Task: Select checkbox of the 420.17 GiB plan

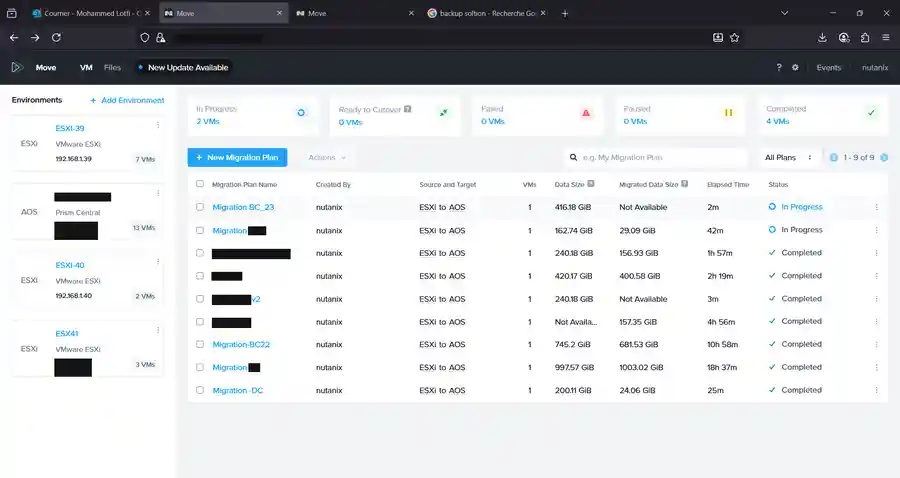Action: (200, 276)
